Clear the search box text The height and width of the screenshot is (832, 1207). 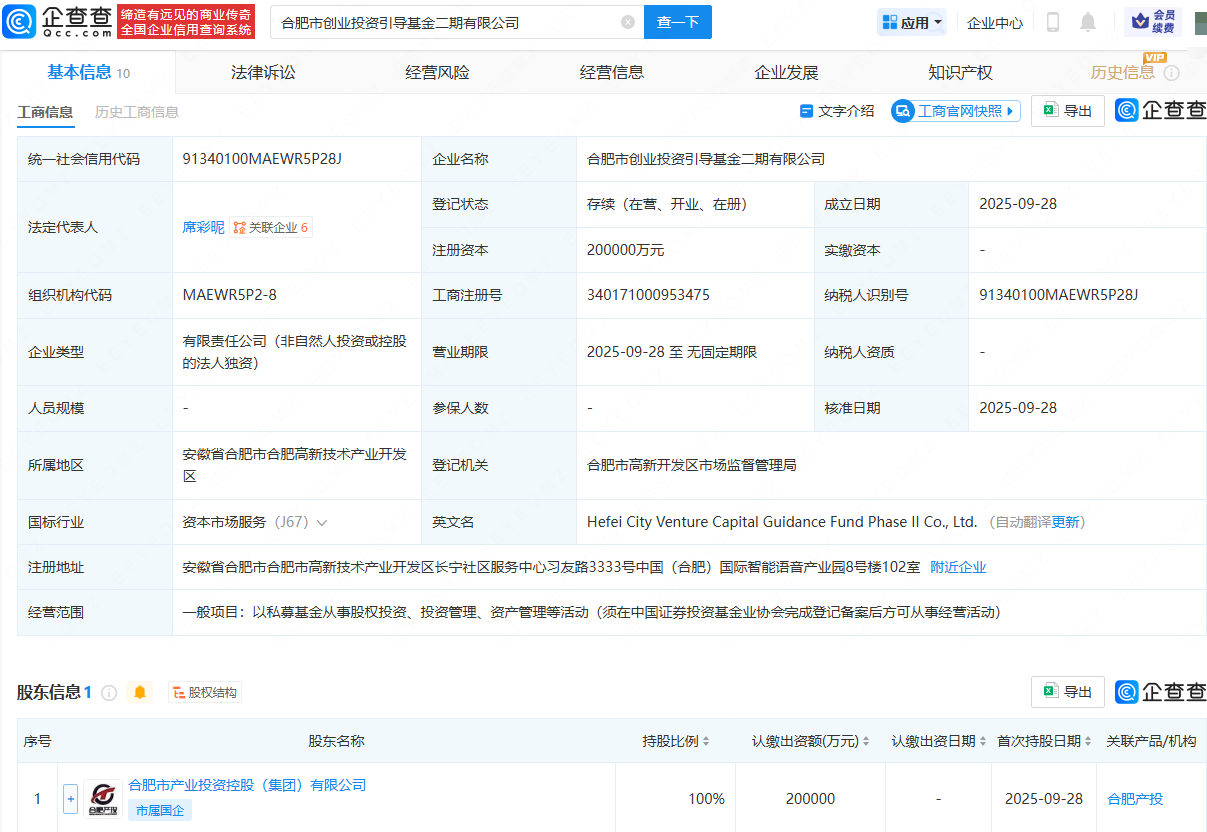[628, 22]
